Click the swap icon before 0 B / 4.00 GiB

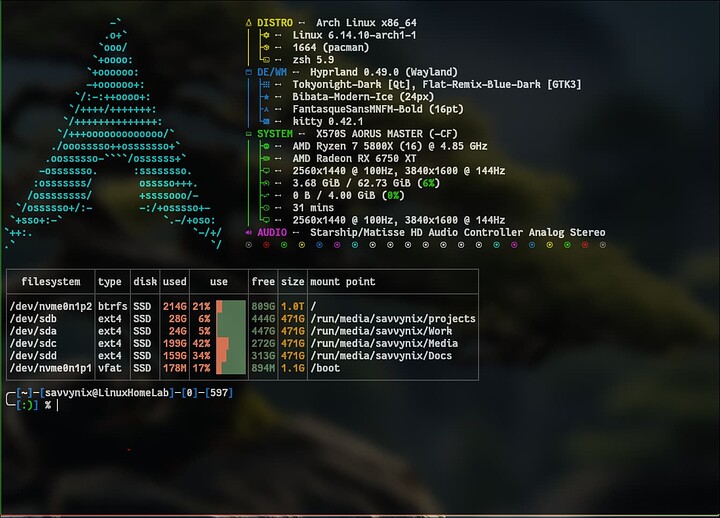(x=266, y=196)
